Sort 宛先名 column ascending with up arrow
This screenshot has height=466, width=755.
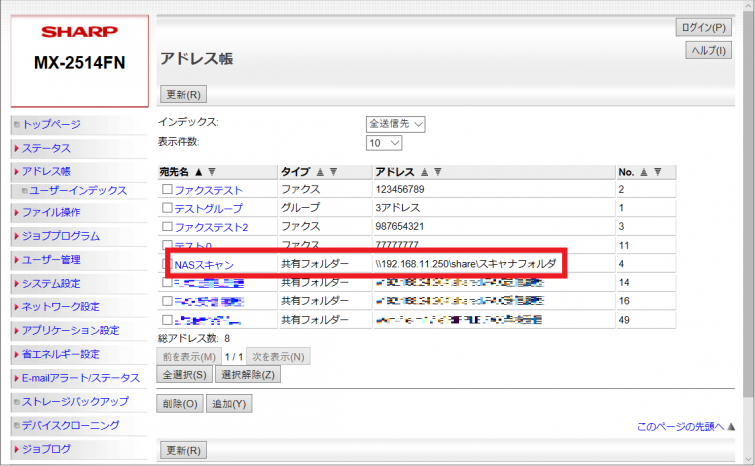pyautogui.click(x=198, y=172)
